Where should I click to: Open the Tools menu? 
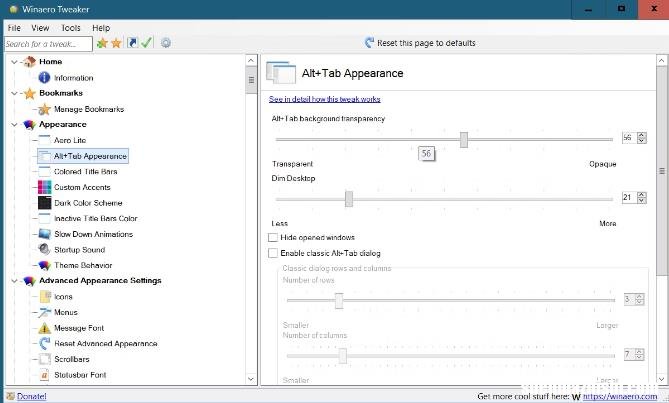pyautogui.click(x=70, y=28)
